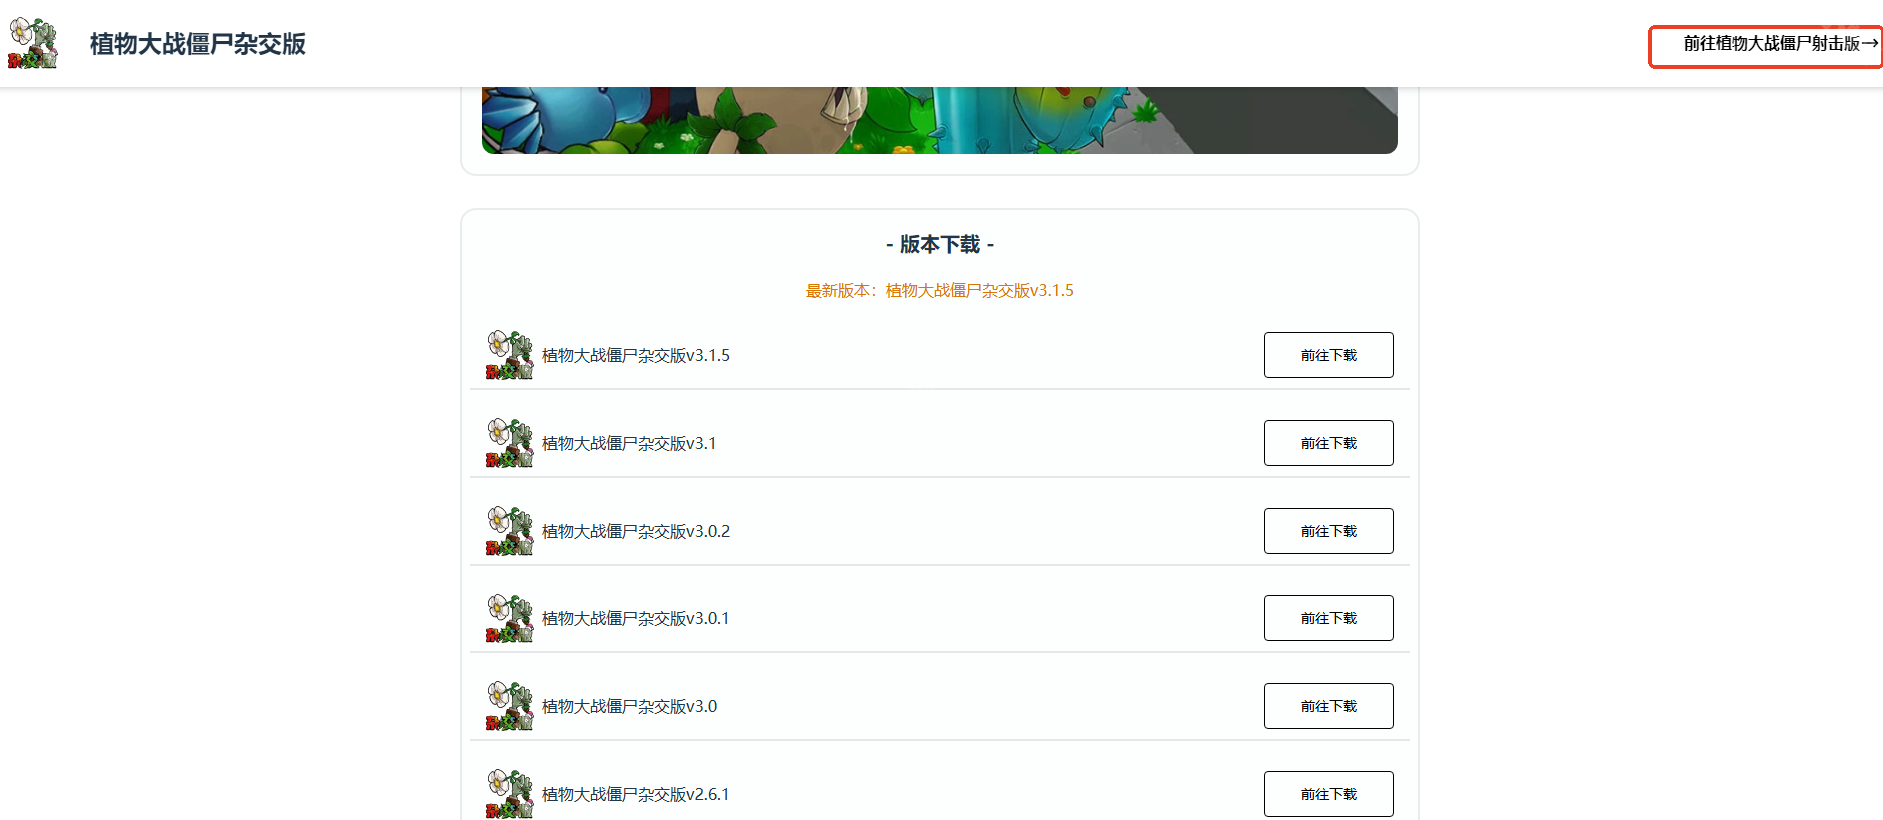
Task: Click the game icon beside v3.0.2
Action: pyautogui.click(x=510, y=531)
